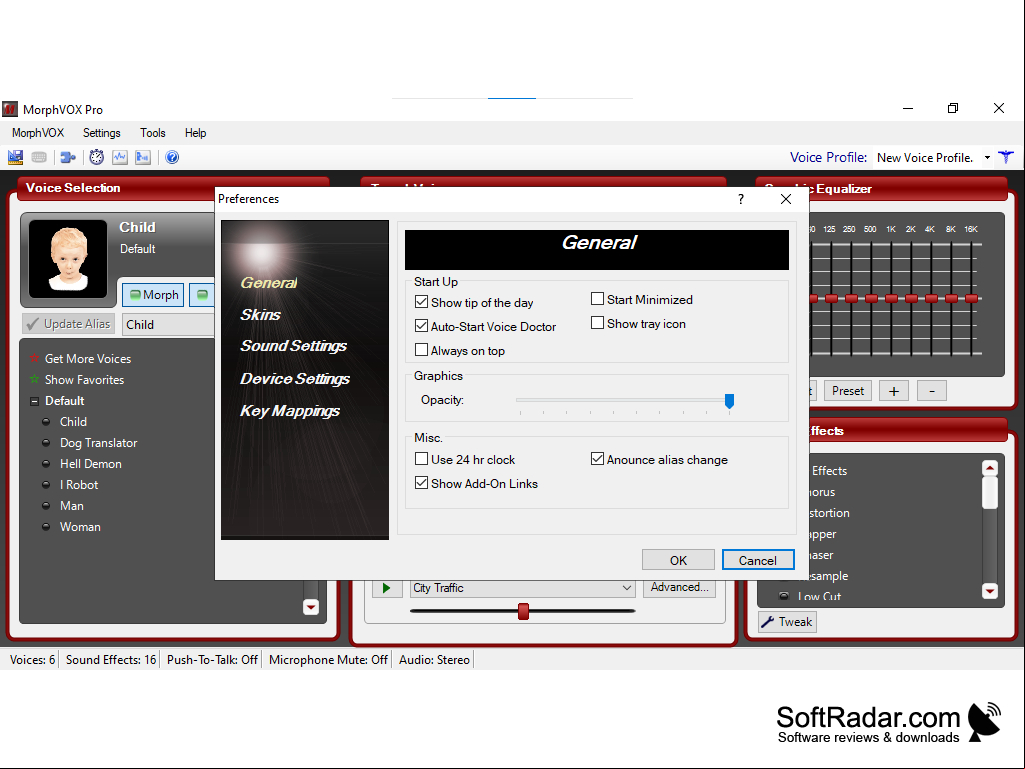
Task: Click the effects list scroll-up arrow
Action: (x=990, y=468)
